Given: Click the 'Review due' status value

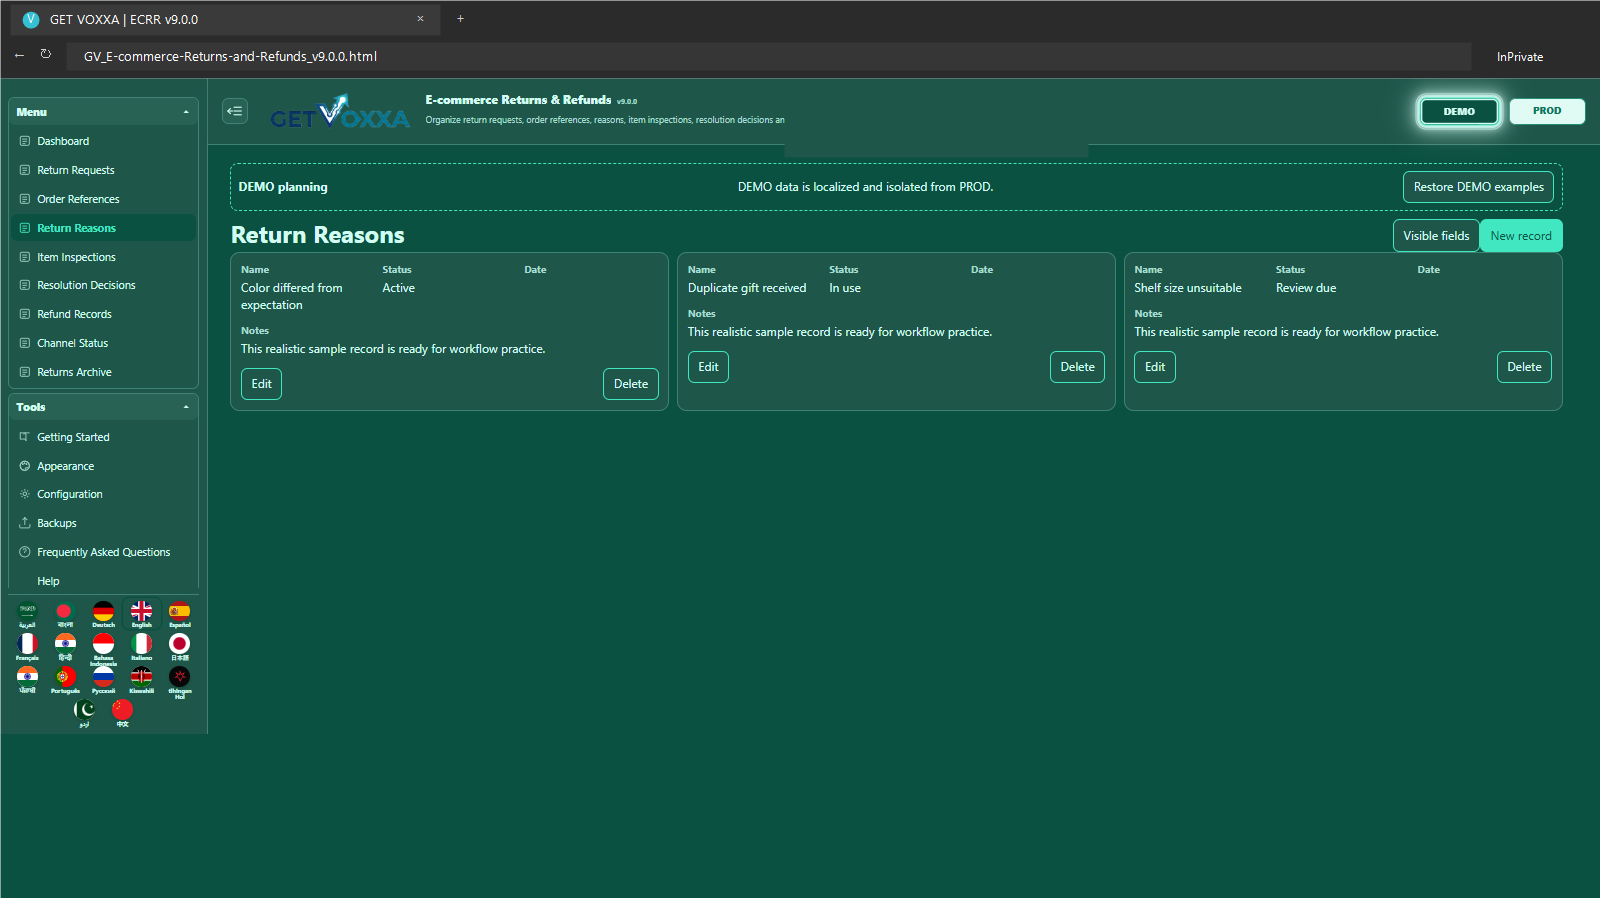Looking at the screenshot, I should pos(1306,288).
